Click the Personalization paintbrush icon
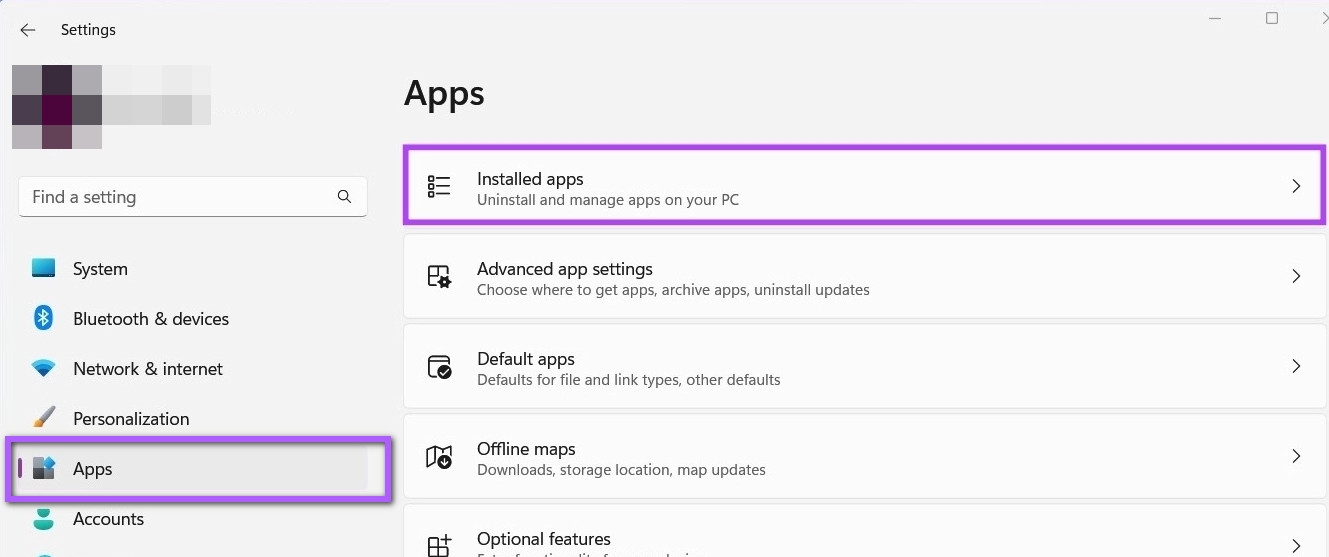The image size is (1329, 557). point(43,418)
